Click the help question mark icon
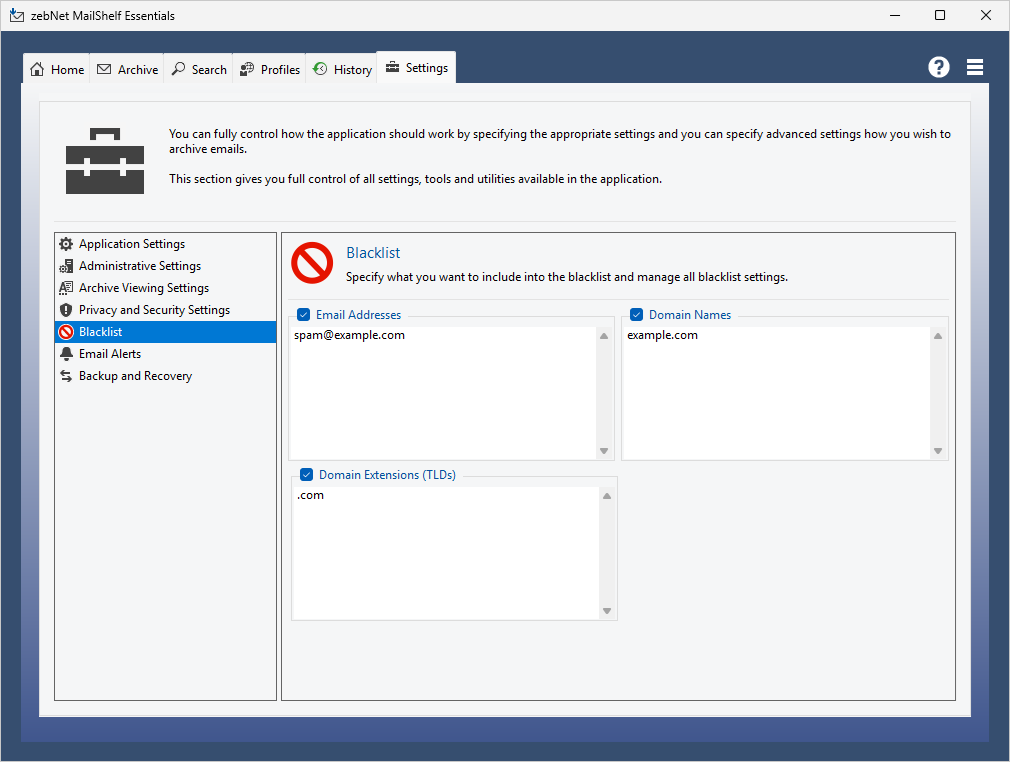Screen dimensions: 1010x762 click(x=938, y=67)
